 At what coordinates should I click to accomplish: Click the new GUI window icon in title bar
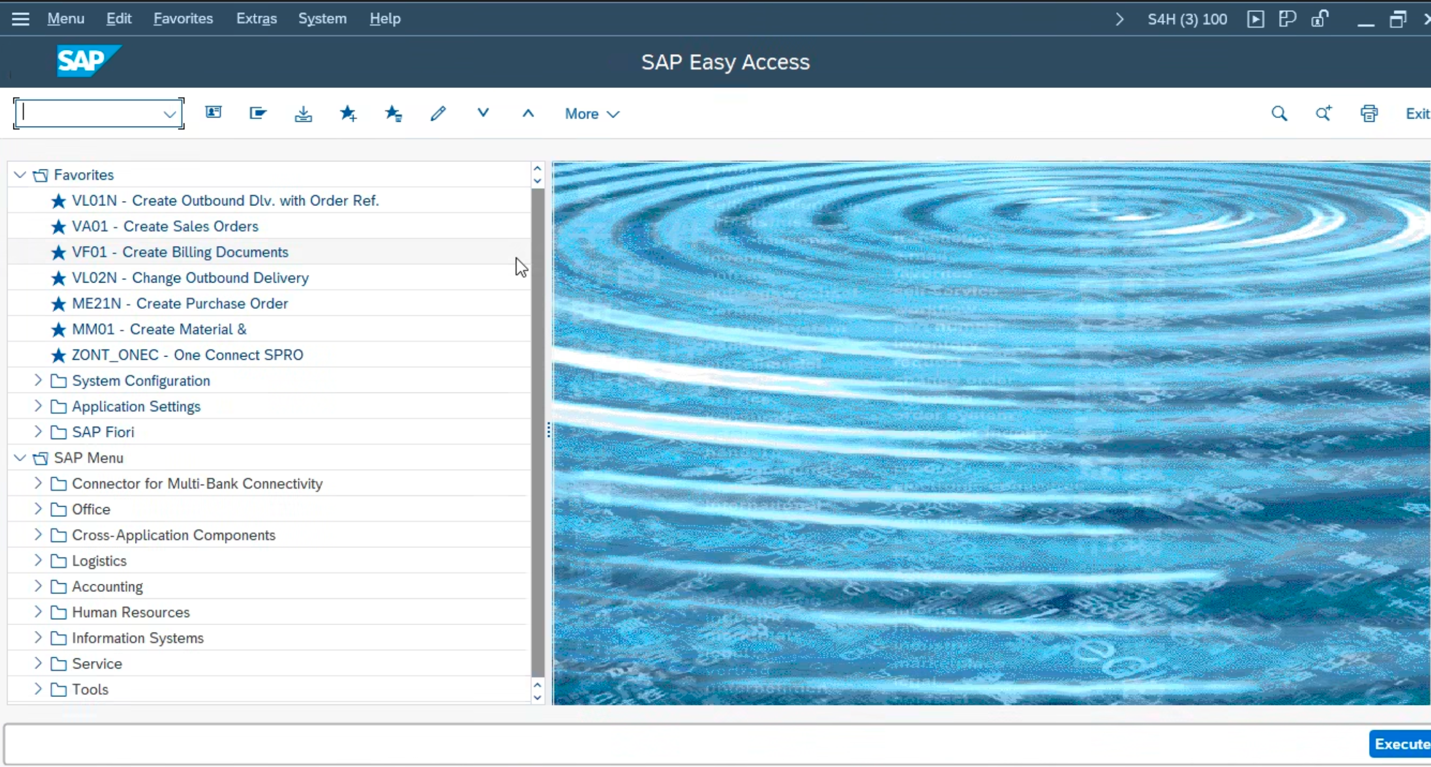[x=1288, y=19]
